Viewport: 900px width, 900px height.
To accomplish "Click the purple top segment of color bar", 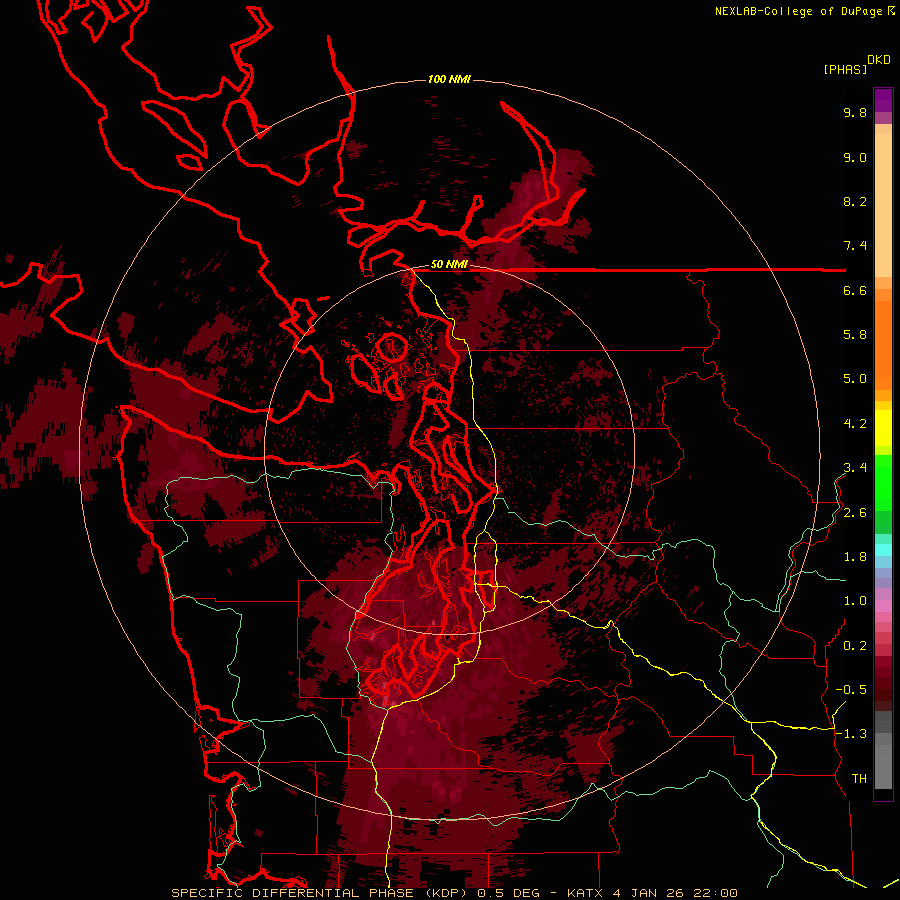I will click(883, 100).
